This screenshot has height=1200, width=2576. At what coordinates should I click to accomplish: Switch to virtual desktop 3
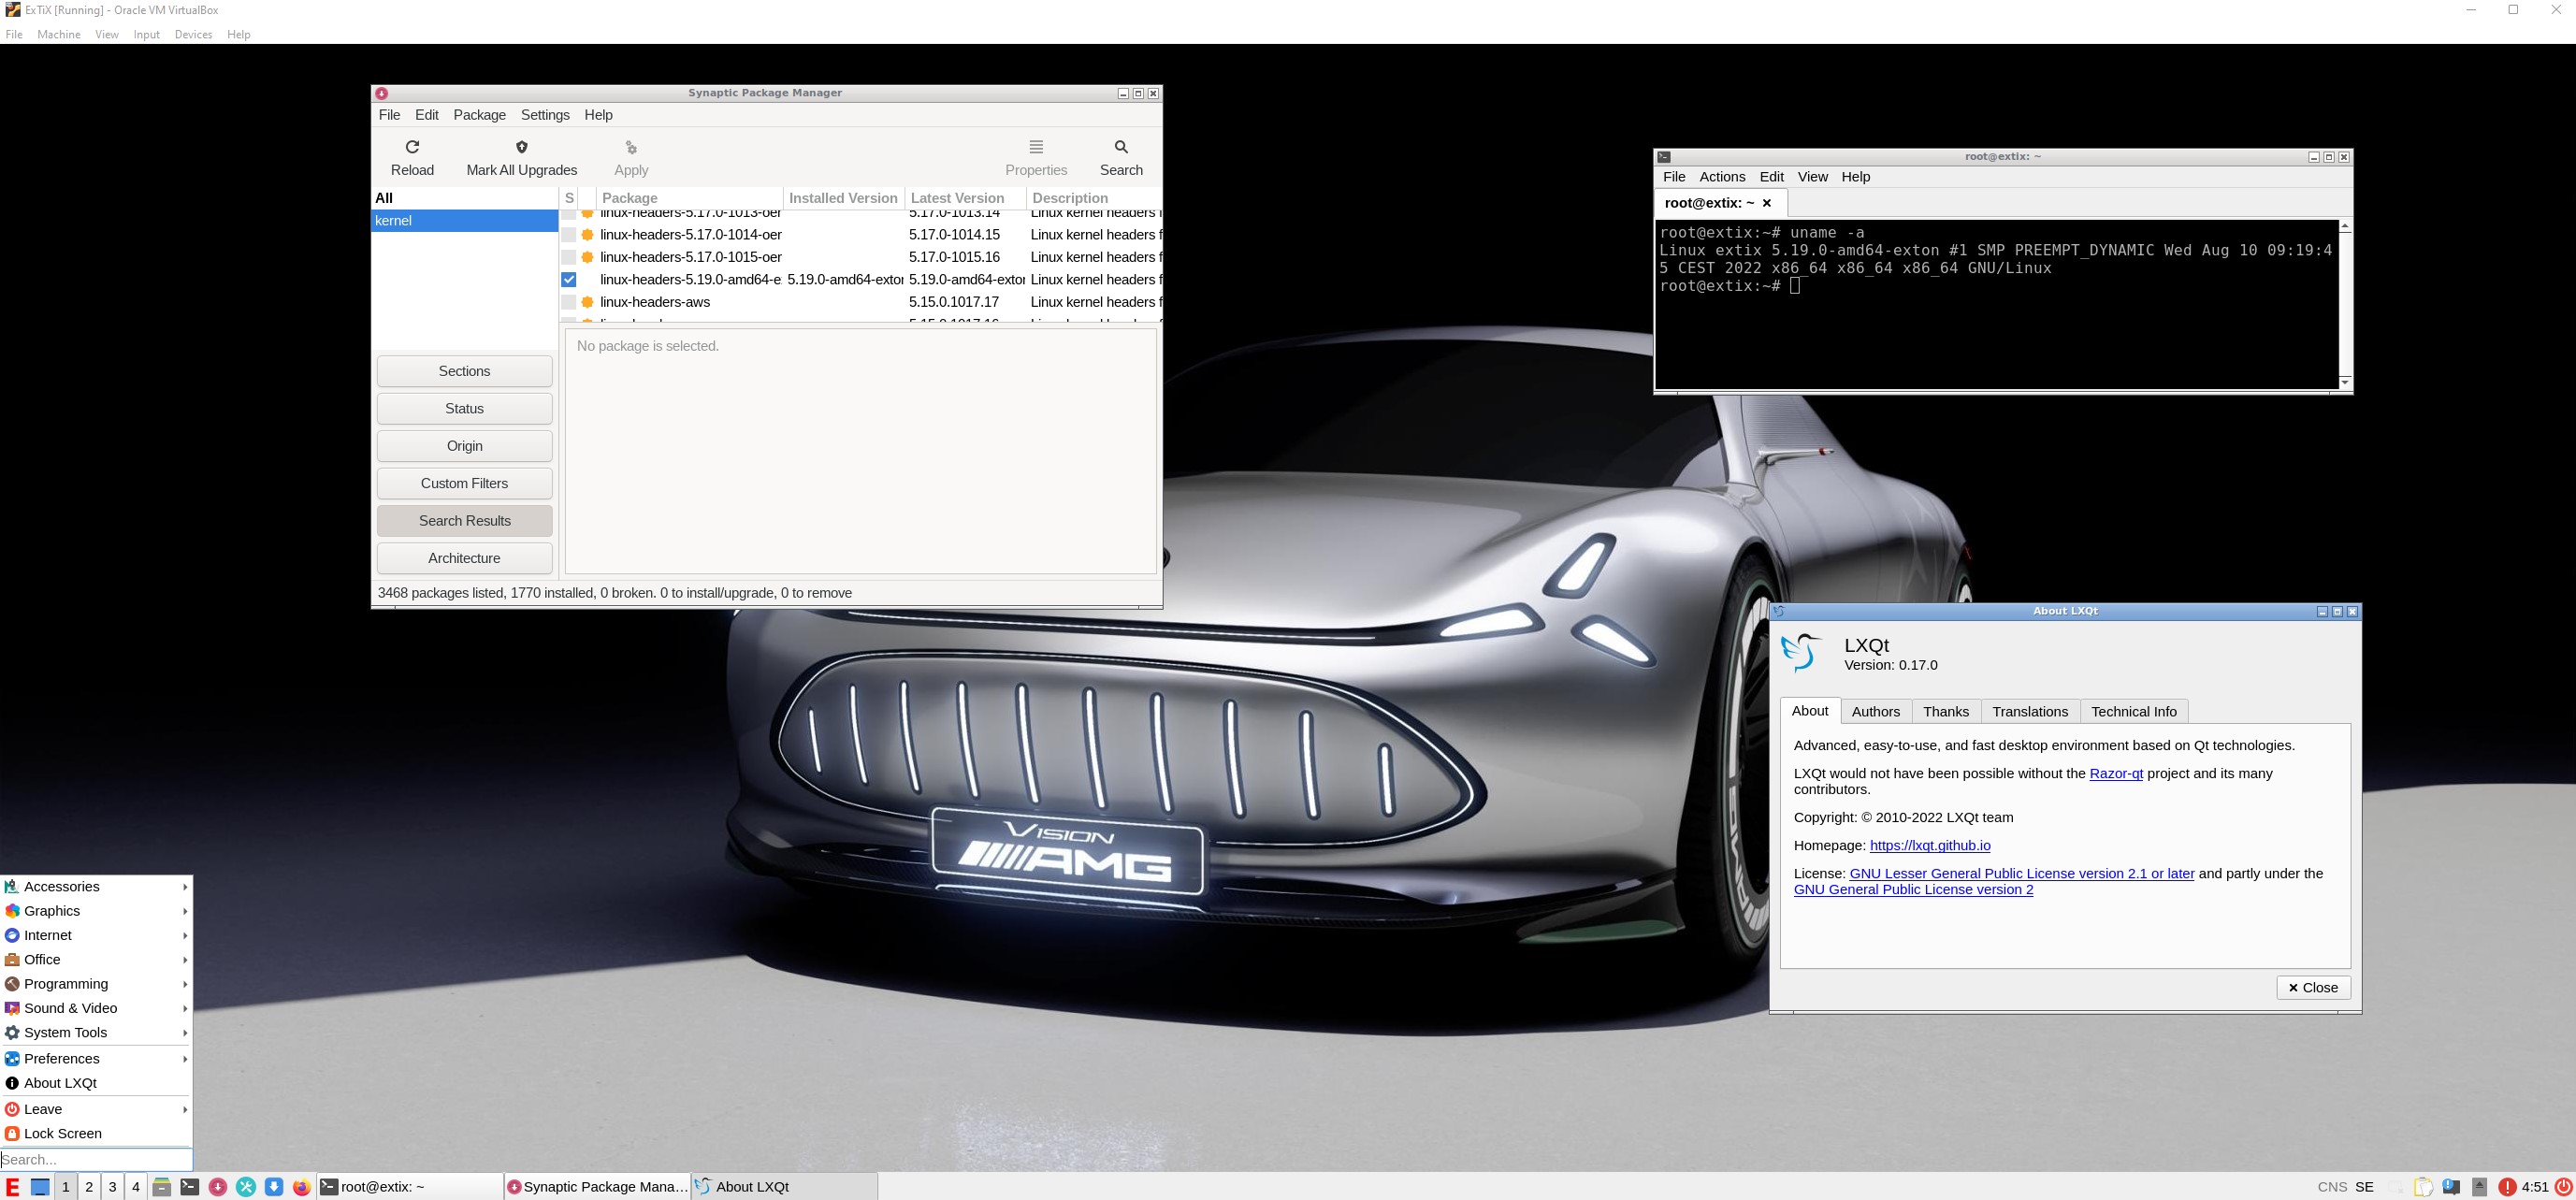(x=112, y=1187)
